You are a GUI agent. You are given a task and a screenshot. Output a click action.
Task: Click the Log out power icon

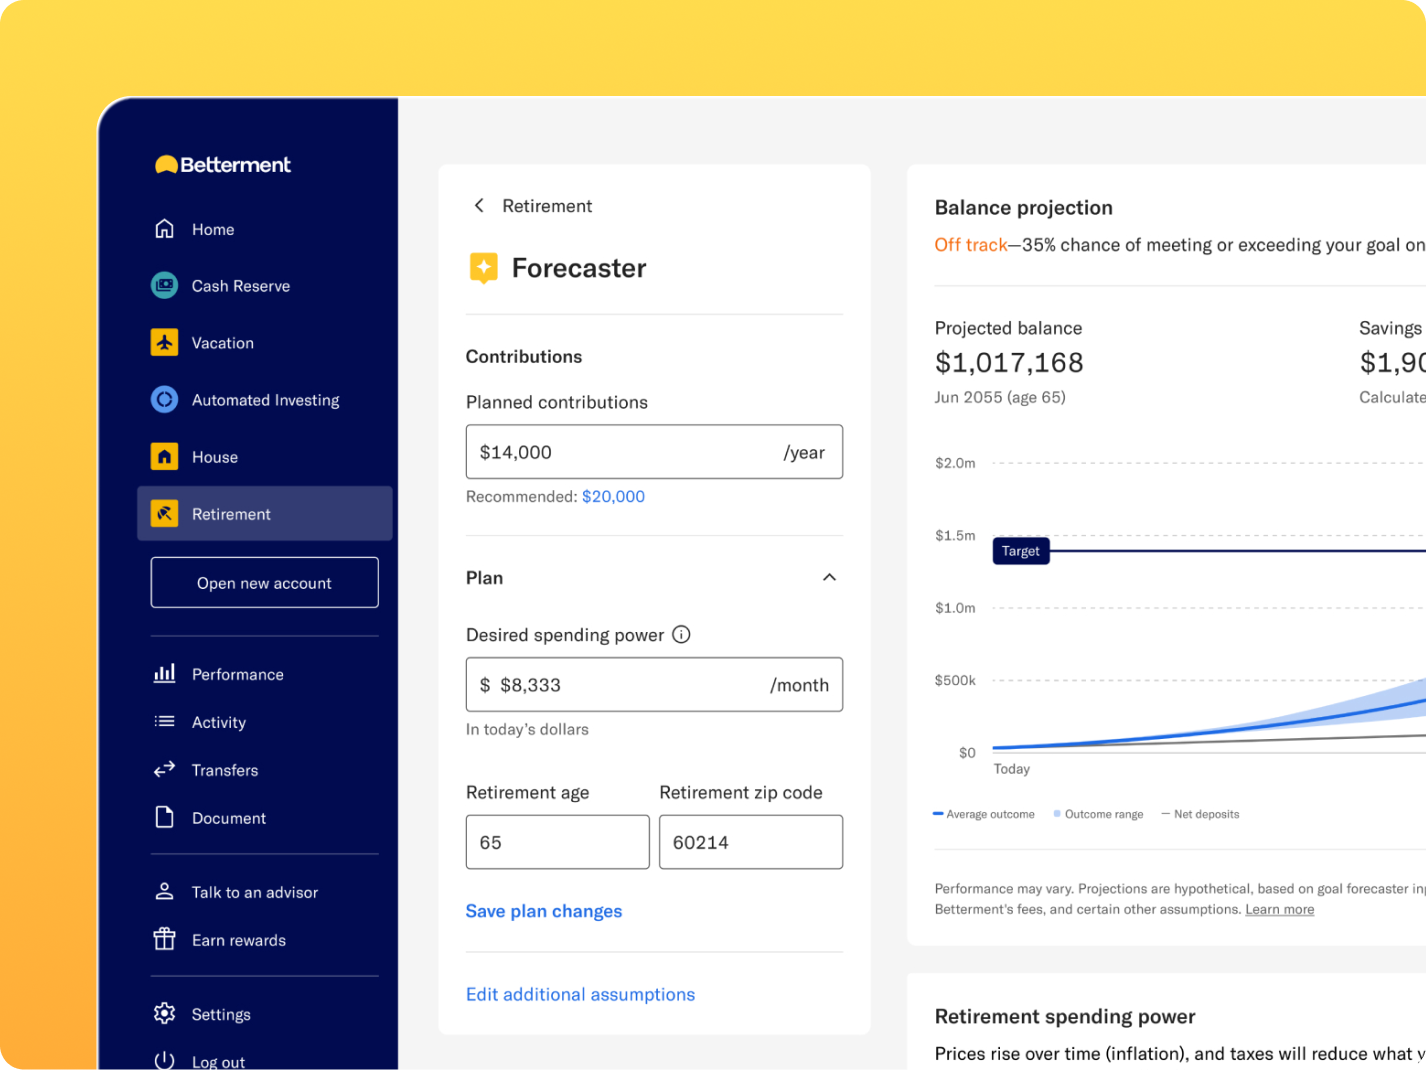pos(164,1061)
